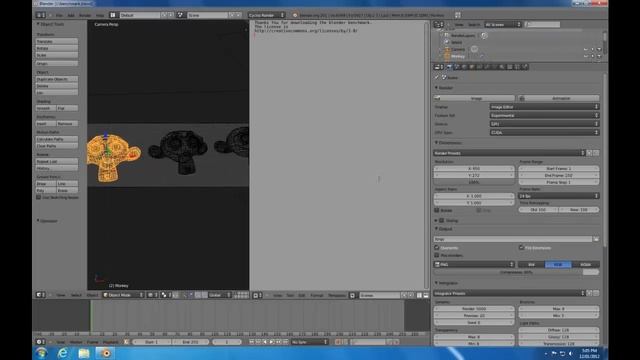This screenshot has width=640, height=360.
Task: Click the Rotate button in Object Tools
Action: tap(57, 48)
